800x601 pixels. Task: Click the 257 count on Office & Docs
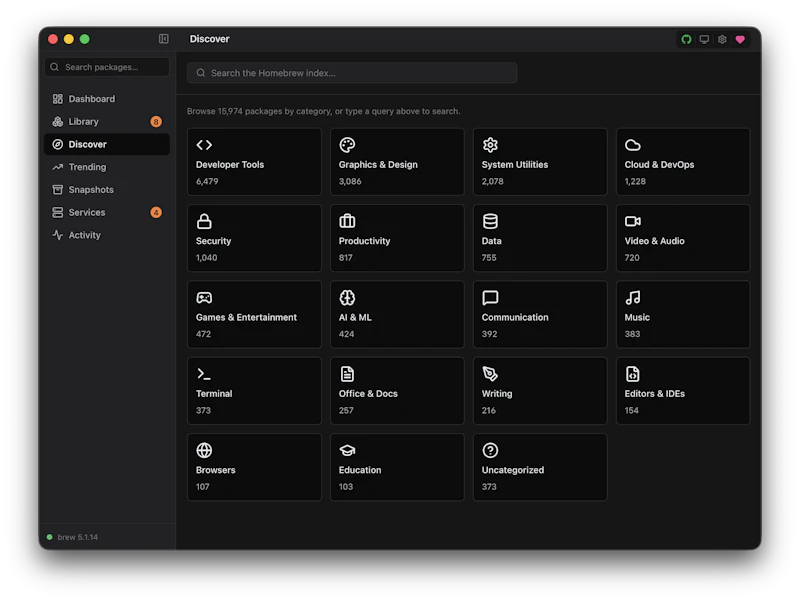click(x=346, y=411)
